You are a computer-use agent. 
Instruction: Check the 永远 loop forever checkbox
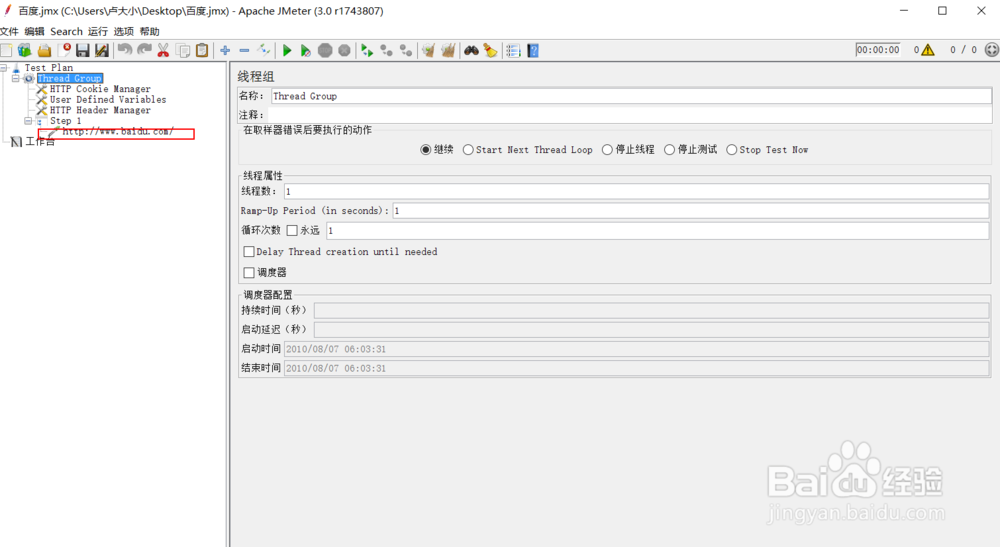pos(292,230)
